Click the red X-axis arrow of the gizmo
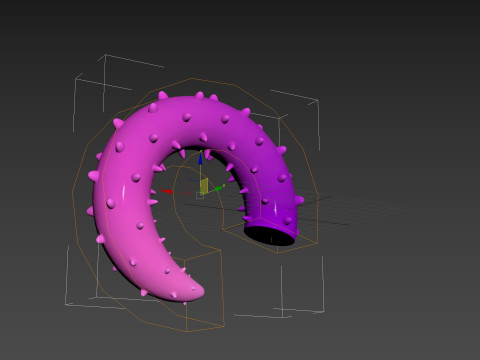The image size is (480, 360). pos(167,191)
